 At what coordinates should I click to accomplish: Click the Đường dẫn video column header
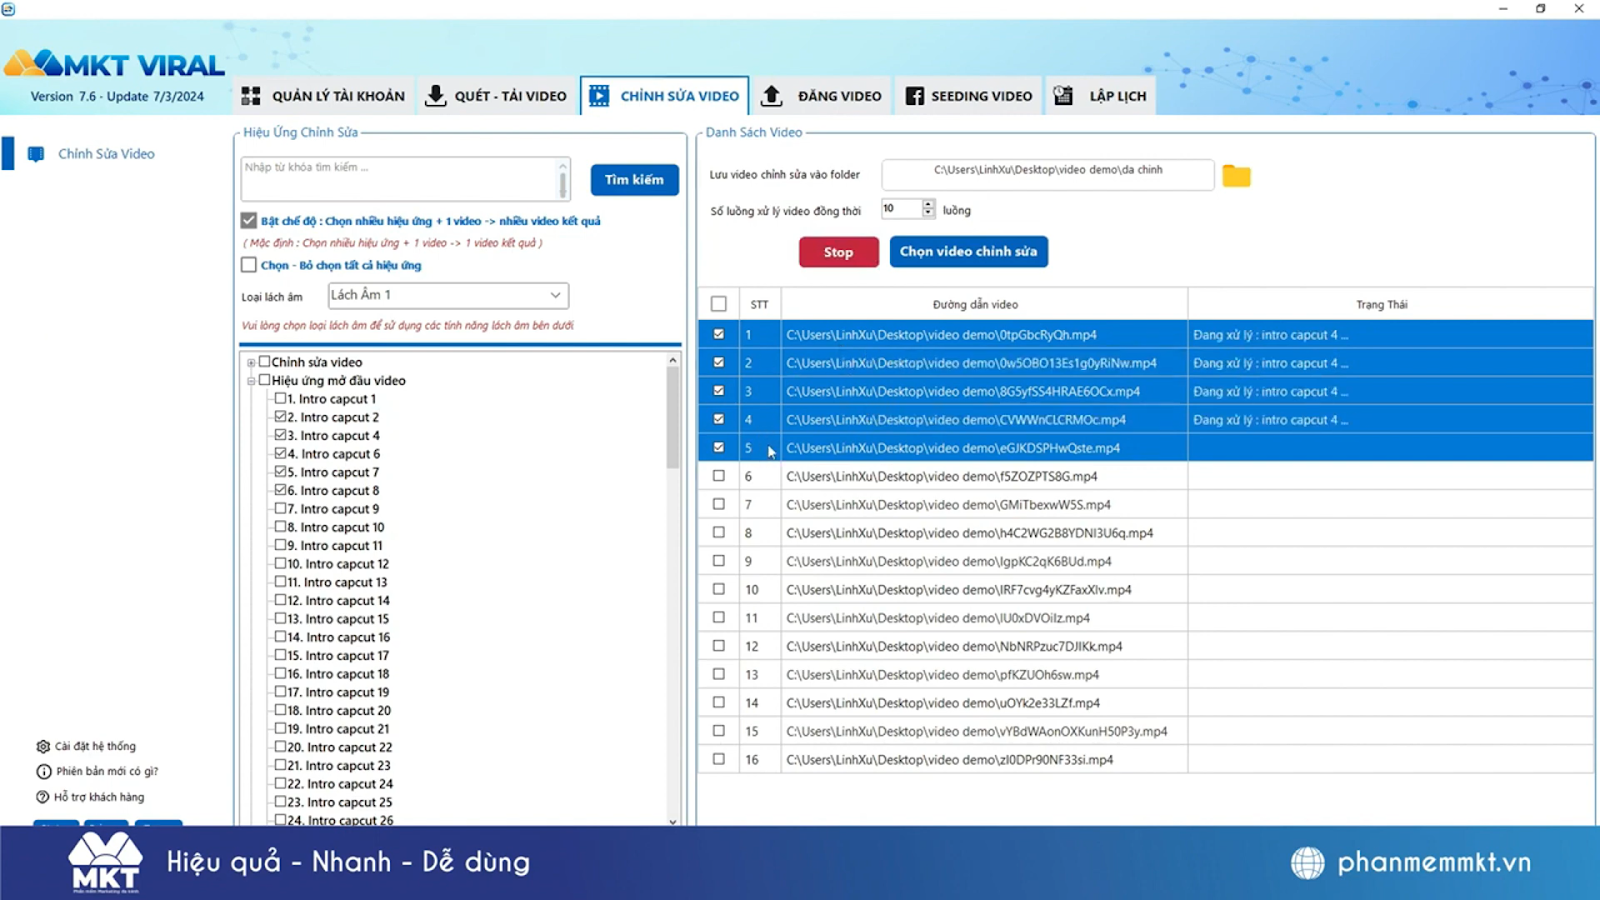tap(984, 304)
